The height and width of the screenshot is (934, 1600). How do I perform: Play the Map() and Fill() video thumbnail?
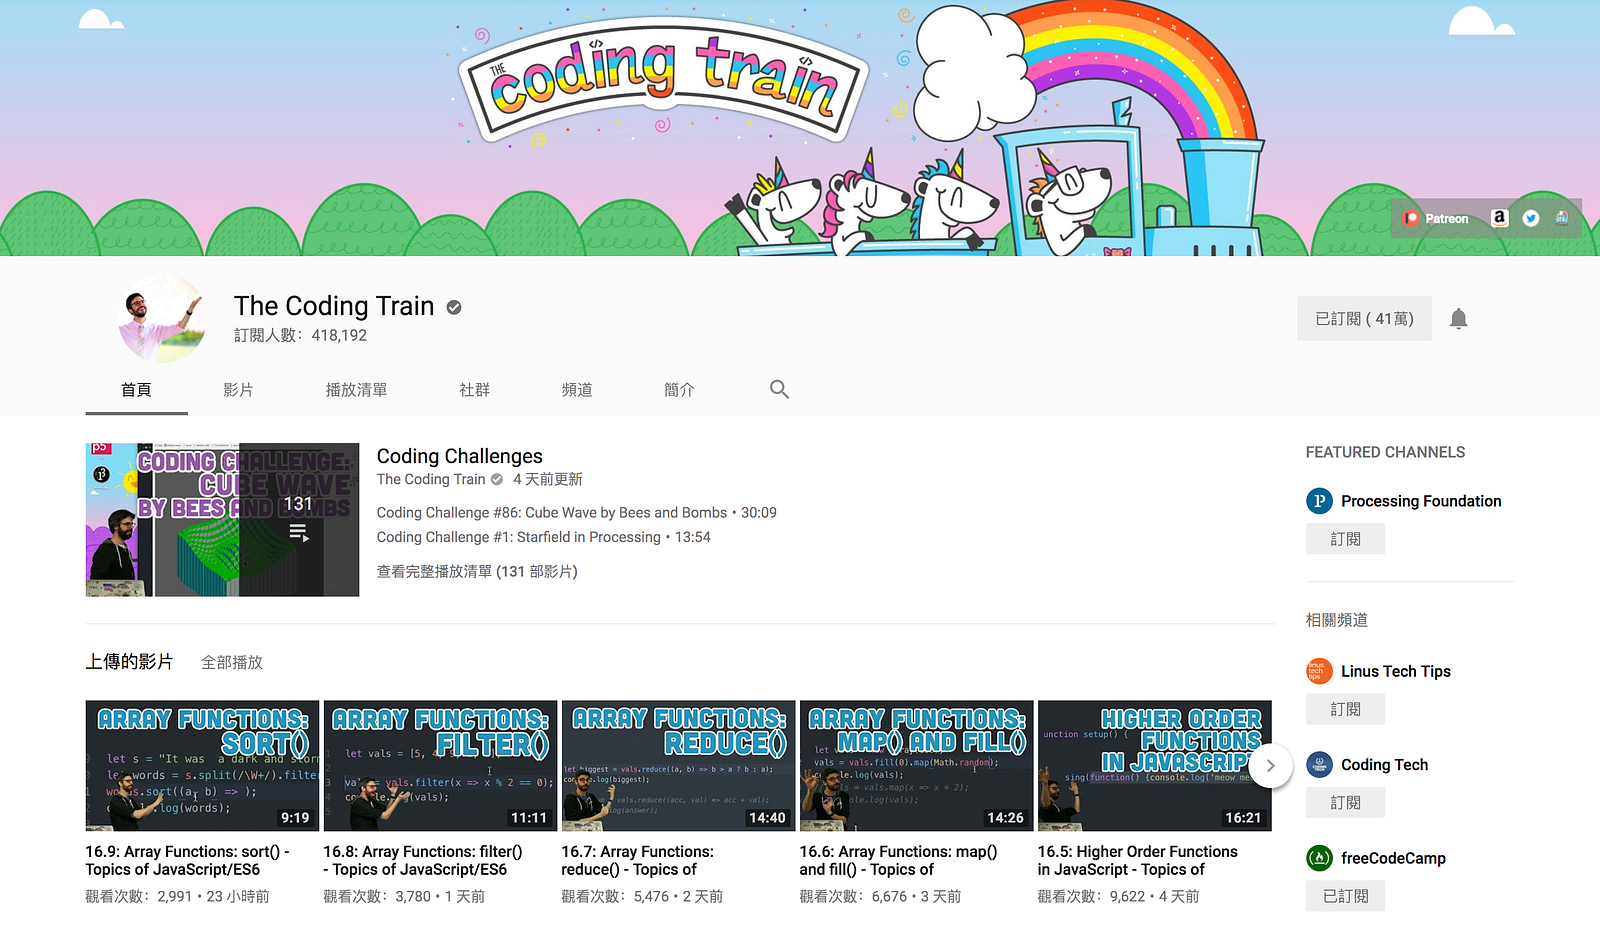916,766
